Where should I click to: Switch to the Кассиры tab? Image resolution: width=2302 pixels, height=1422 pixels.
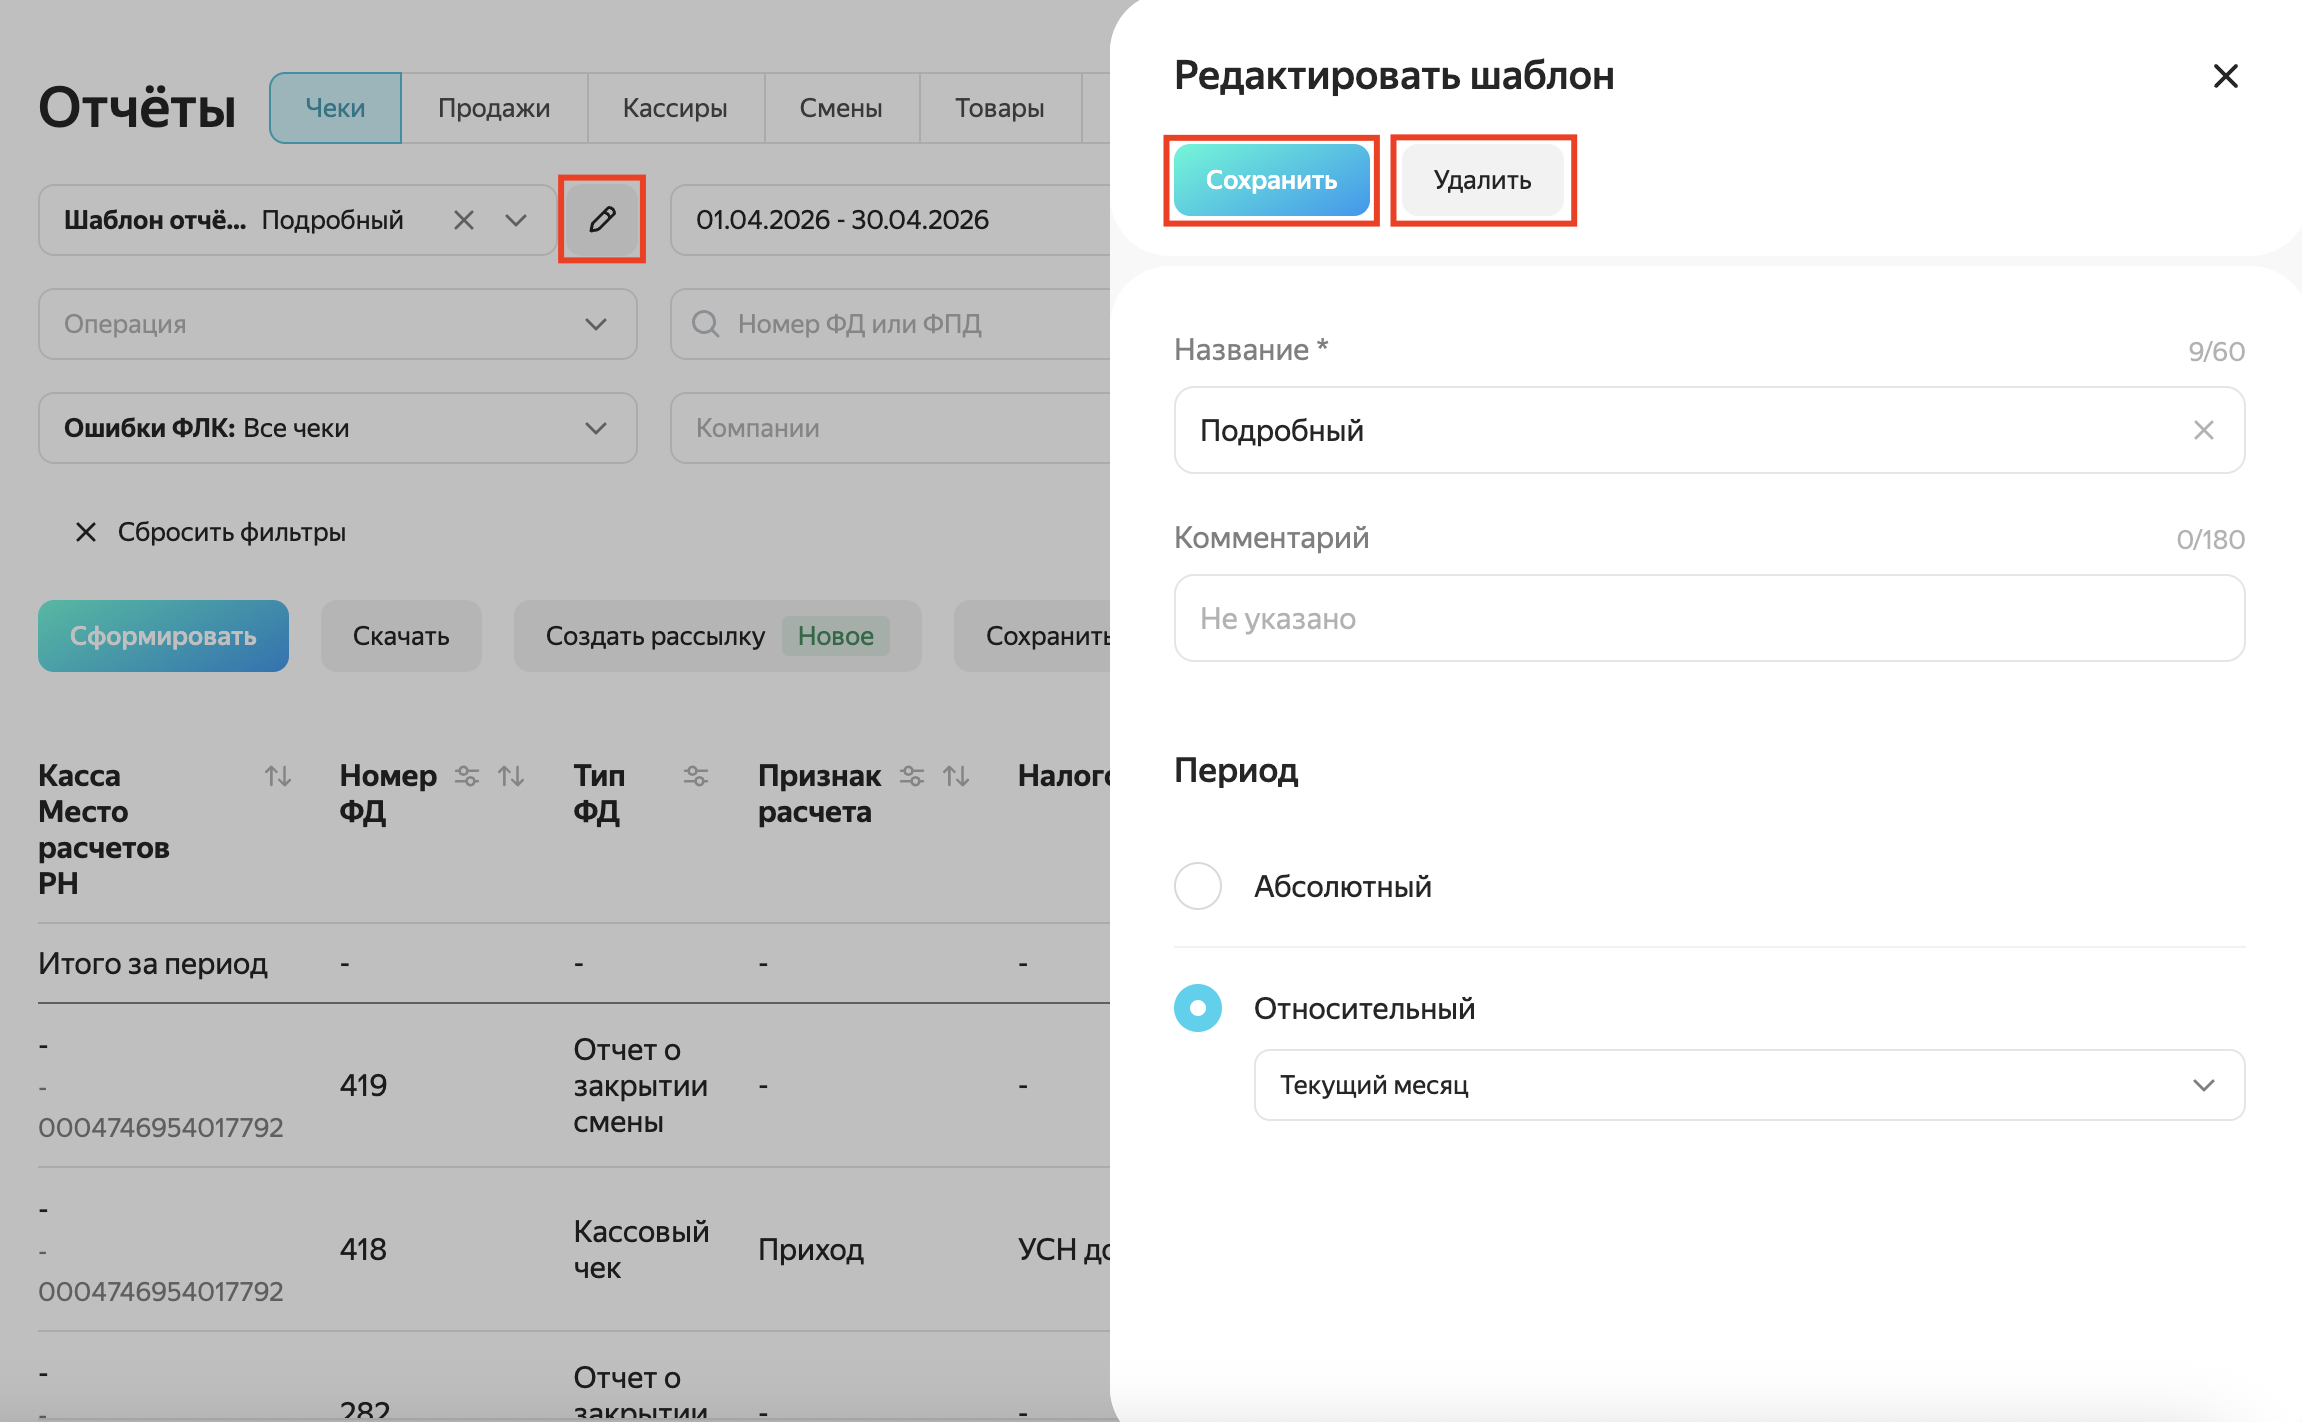pos(675,108)
